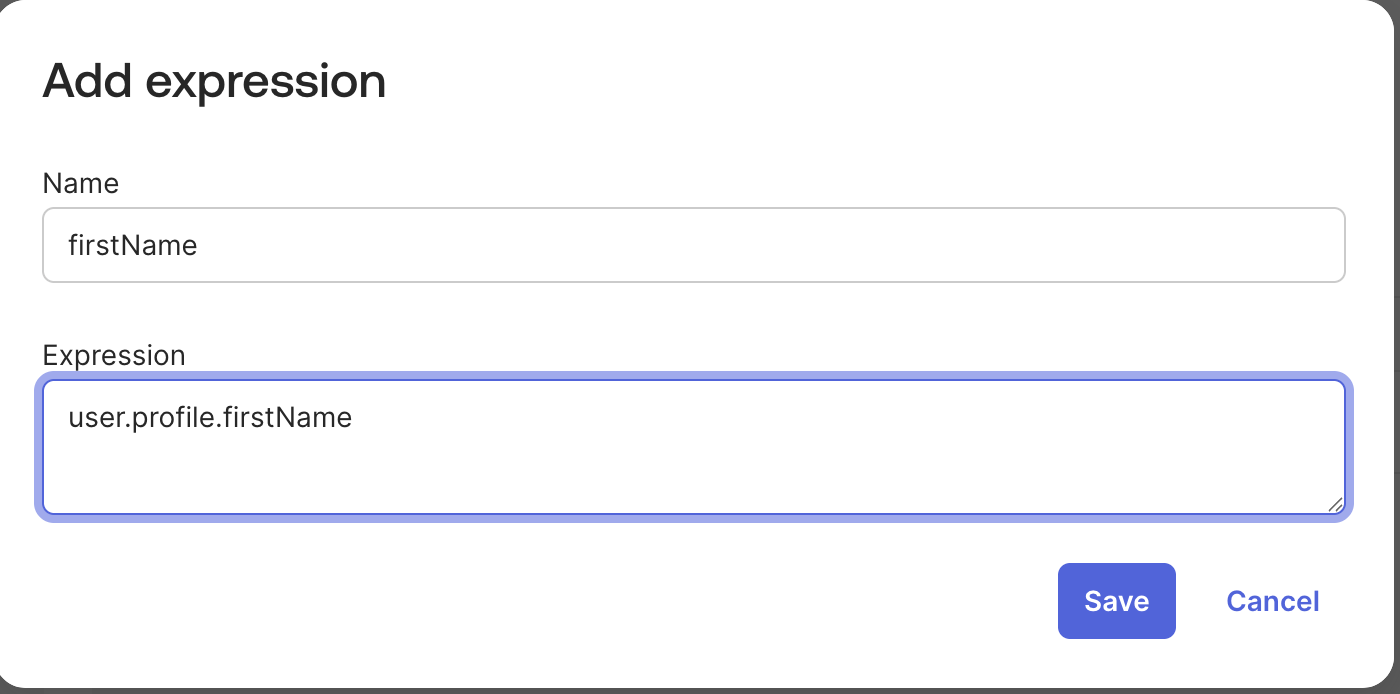Click the Name field label

[x=80, y=184]
